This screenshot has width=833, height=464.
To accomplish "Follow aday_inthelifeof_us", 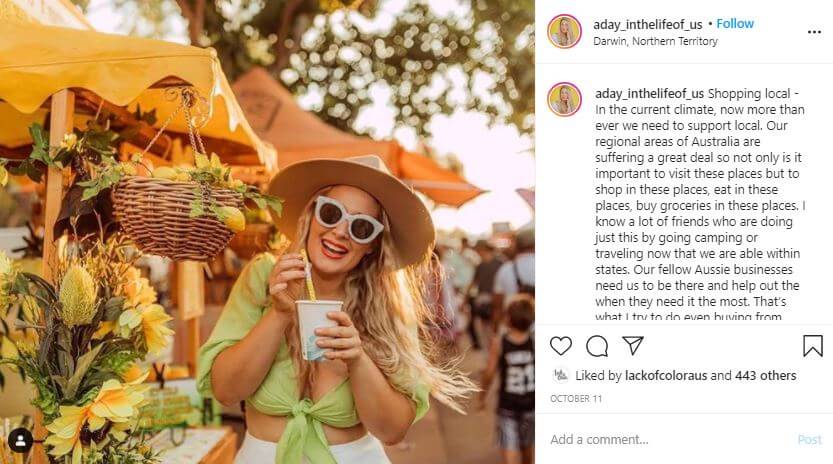I will (x=735, y=23).
